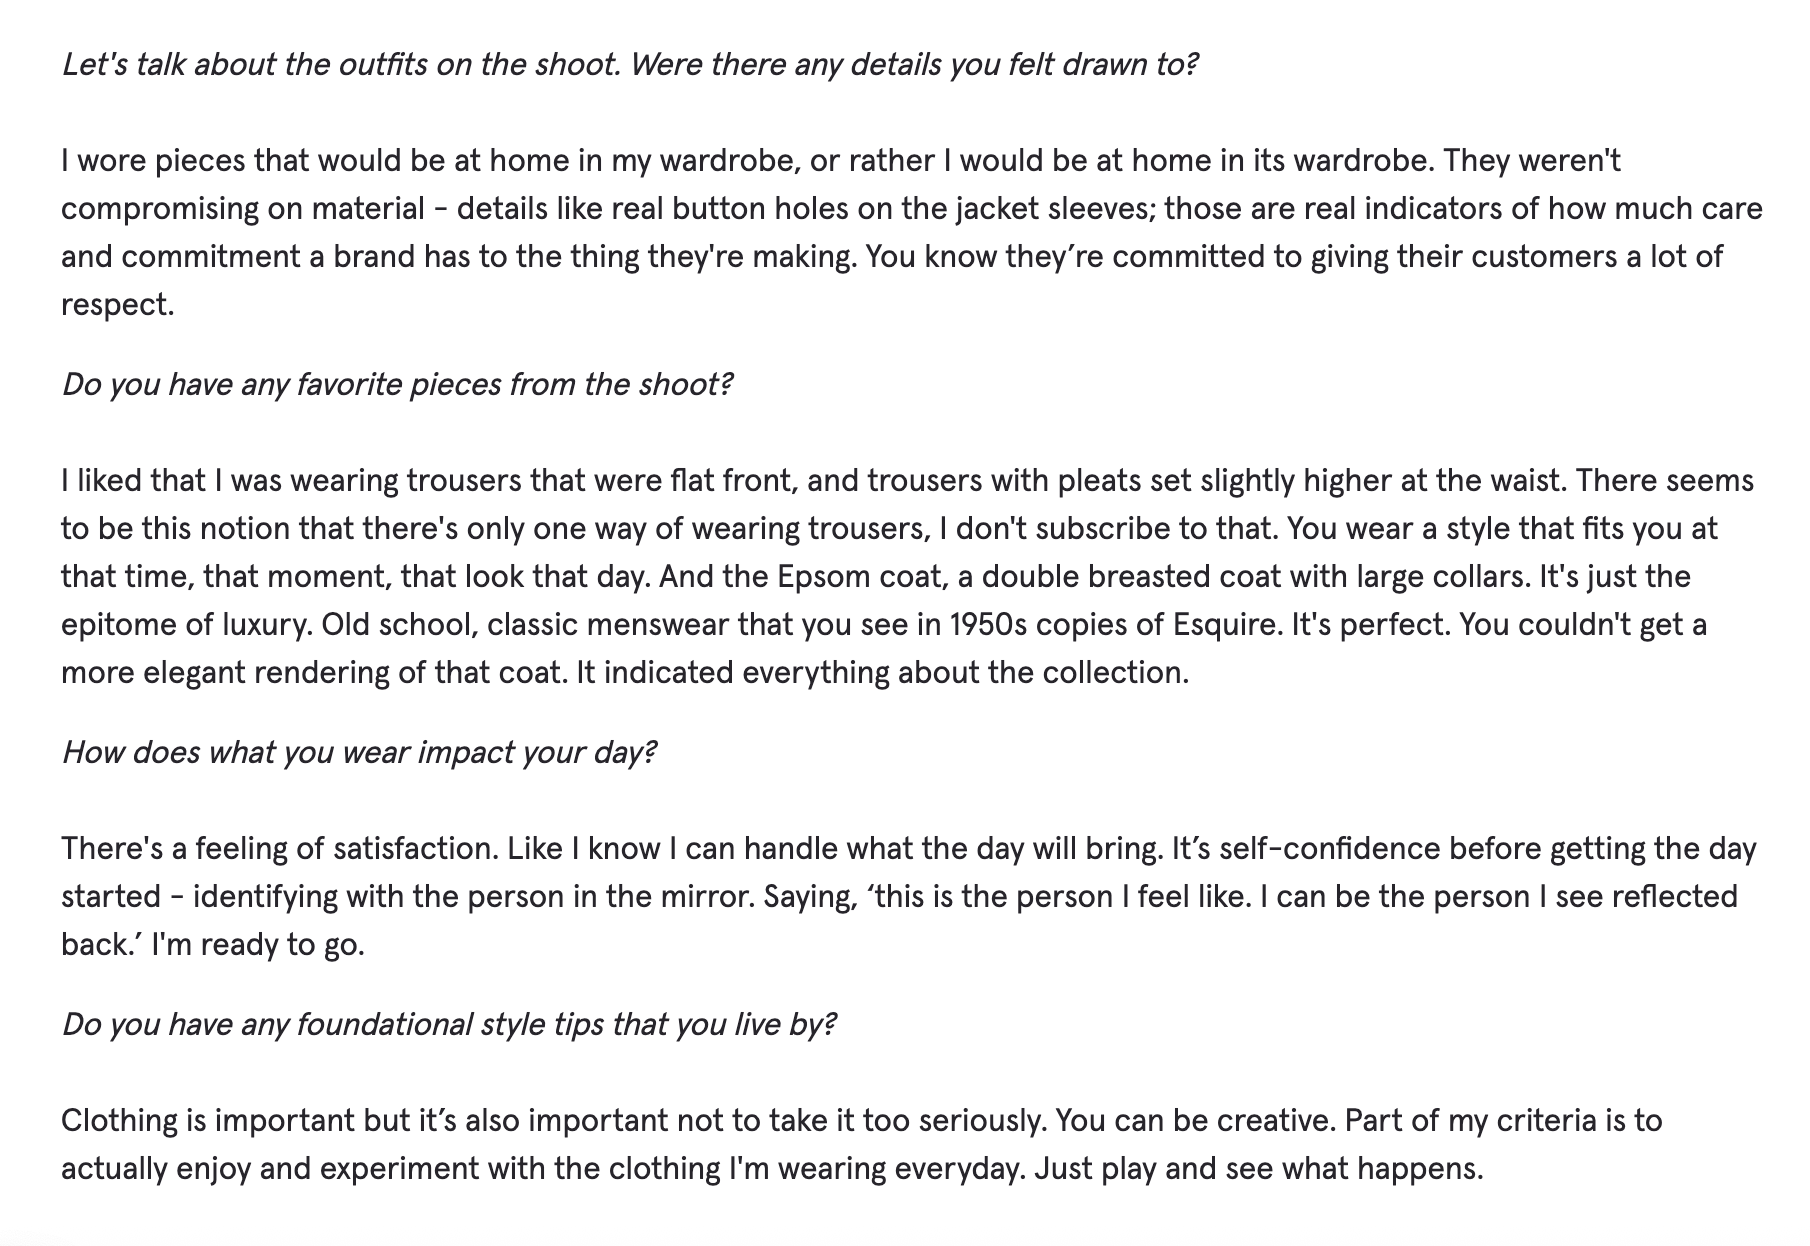Click the question 'How does what you wear impact your day?'
Image resolution: width=1810 pixels, height=1246 pixels.
click(x=359, y=753)
